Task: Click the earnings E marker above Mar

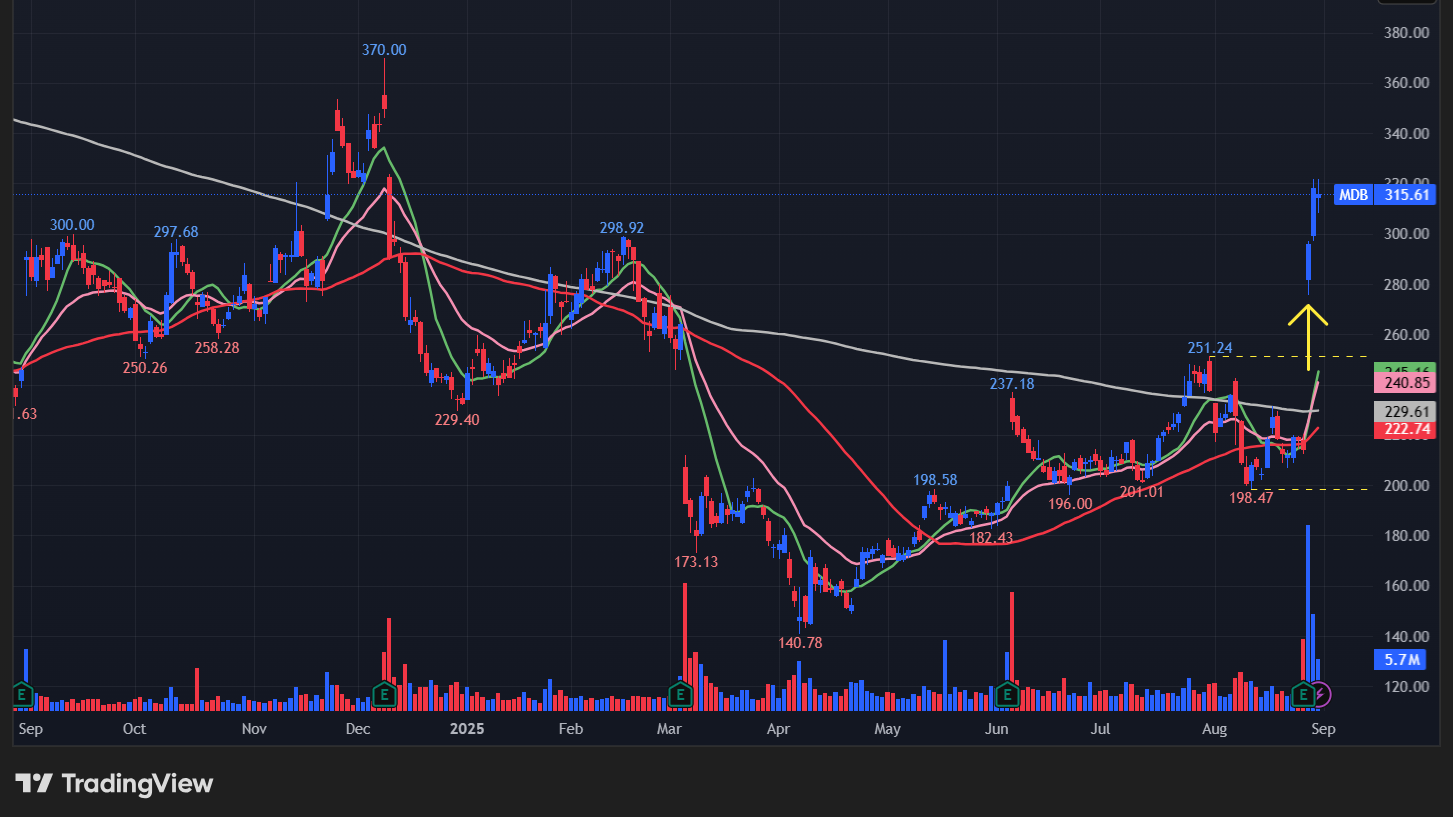Action: 680,693
